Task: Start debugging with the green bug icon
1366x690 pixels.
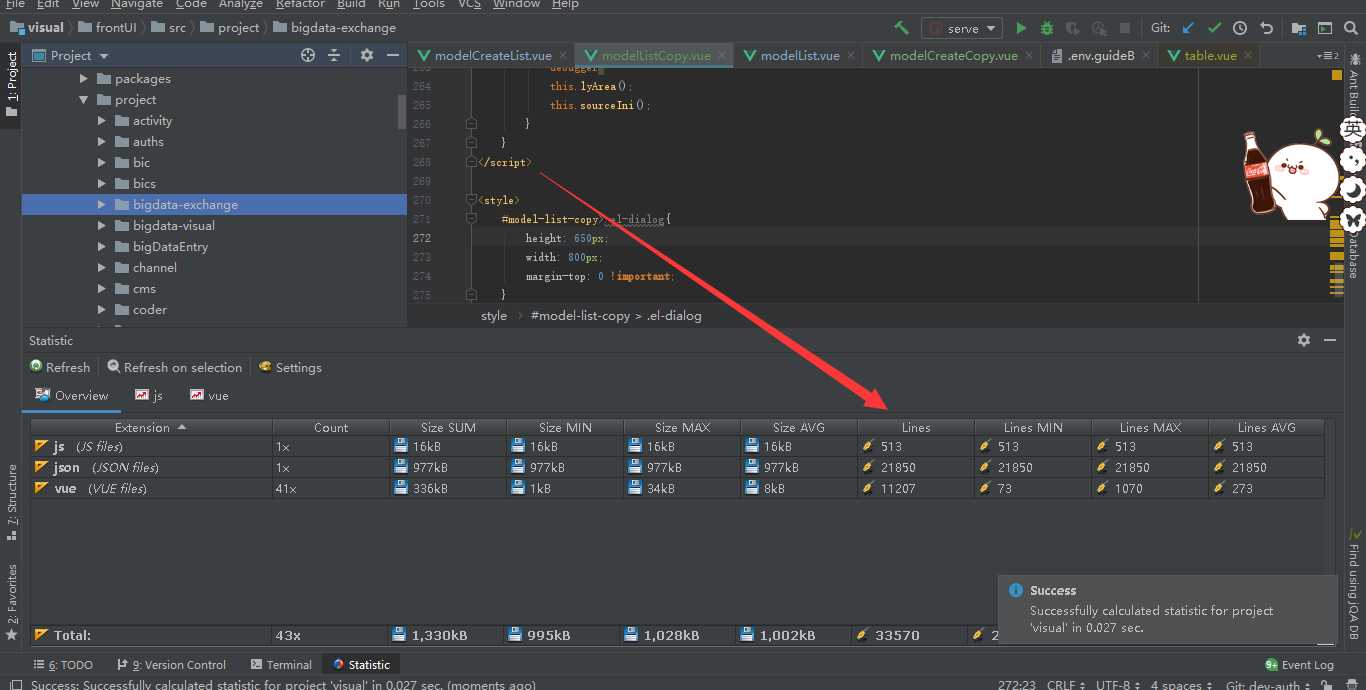Action: (1047, 28)
